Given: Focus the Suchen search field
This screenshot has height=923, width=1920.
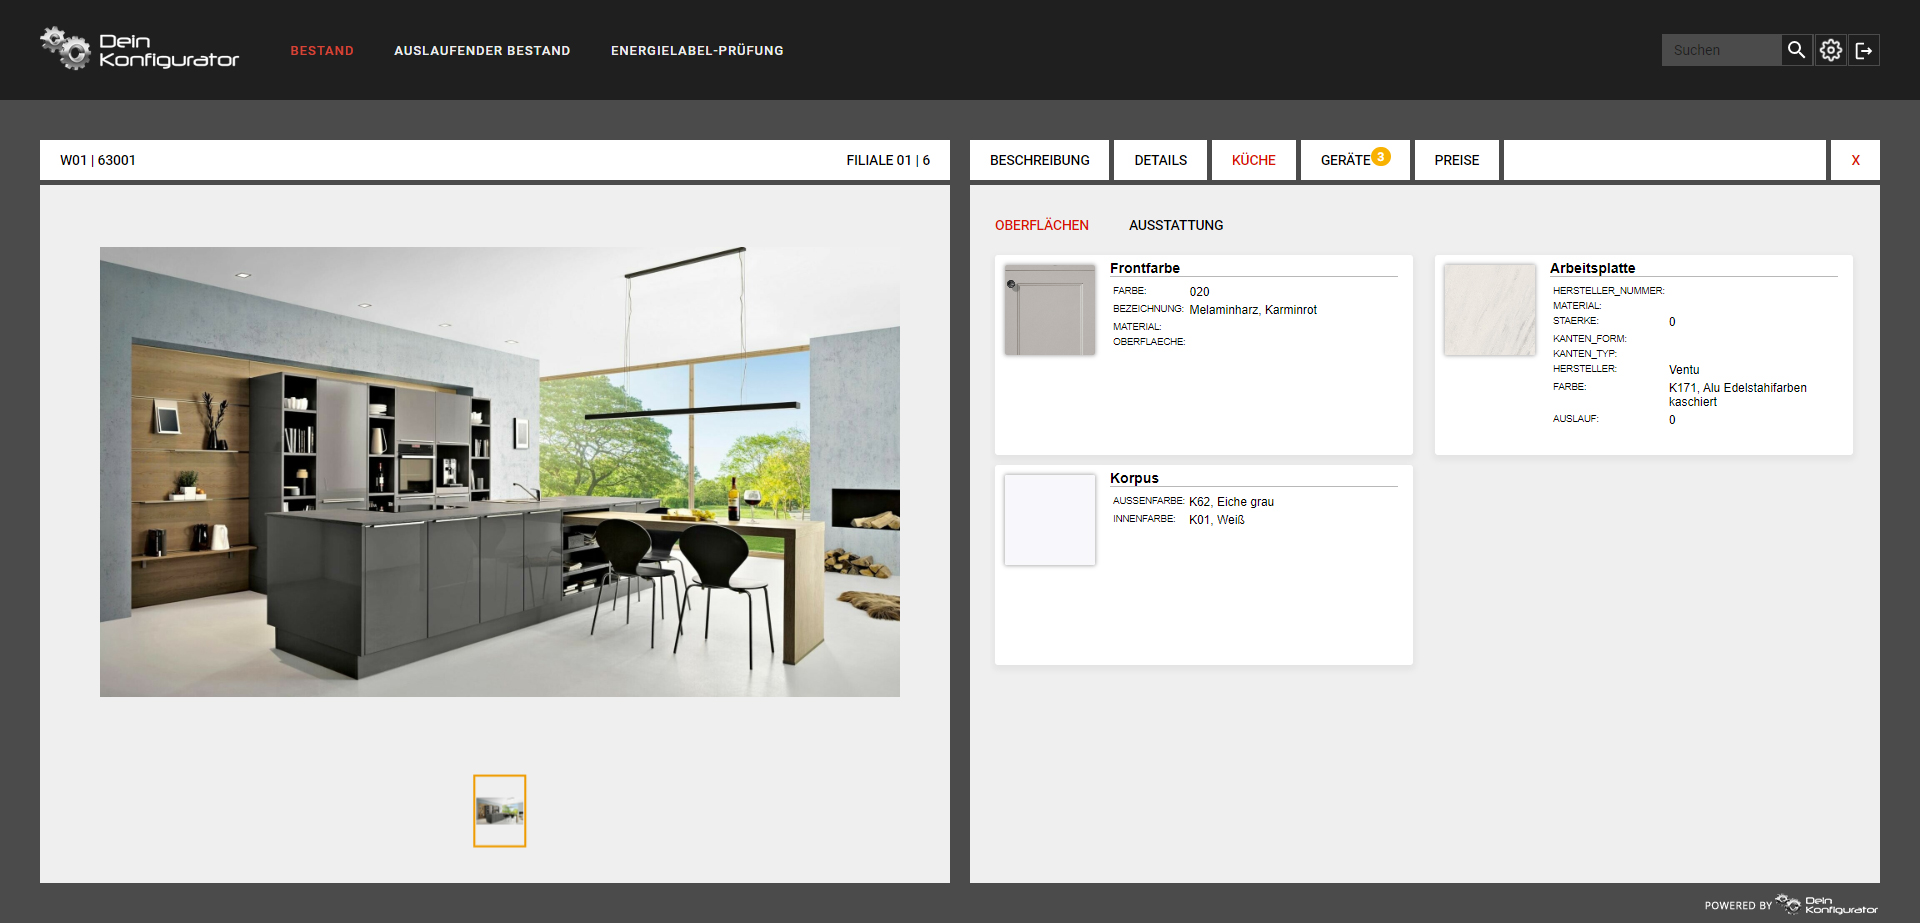Looking at the screenshot, I should coord(1720,50).
